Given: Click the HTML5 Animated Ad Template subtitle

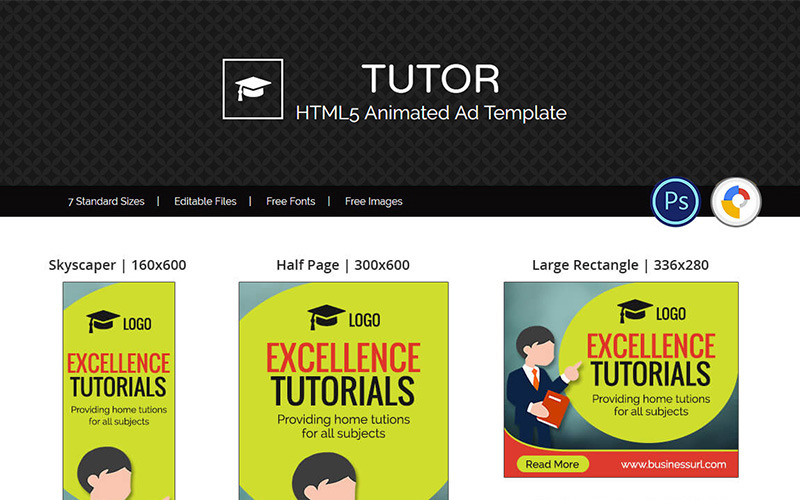Looking at the screenshot, I should (x=431, y=113).
